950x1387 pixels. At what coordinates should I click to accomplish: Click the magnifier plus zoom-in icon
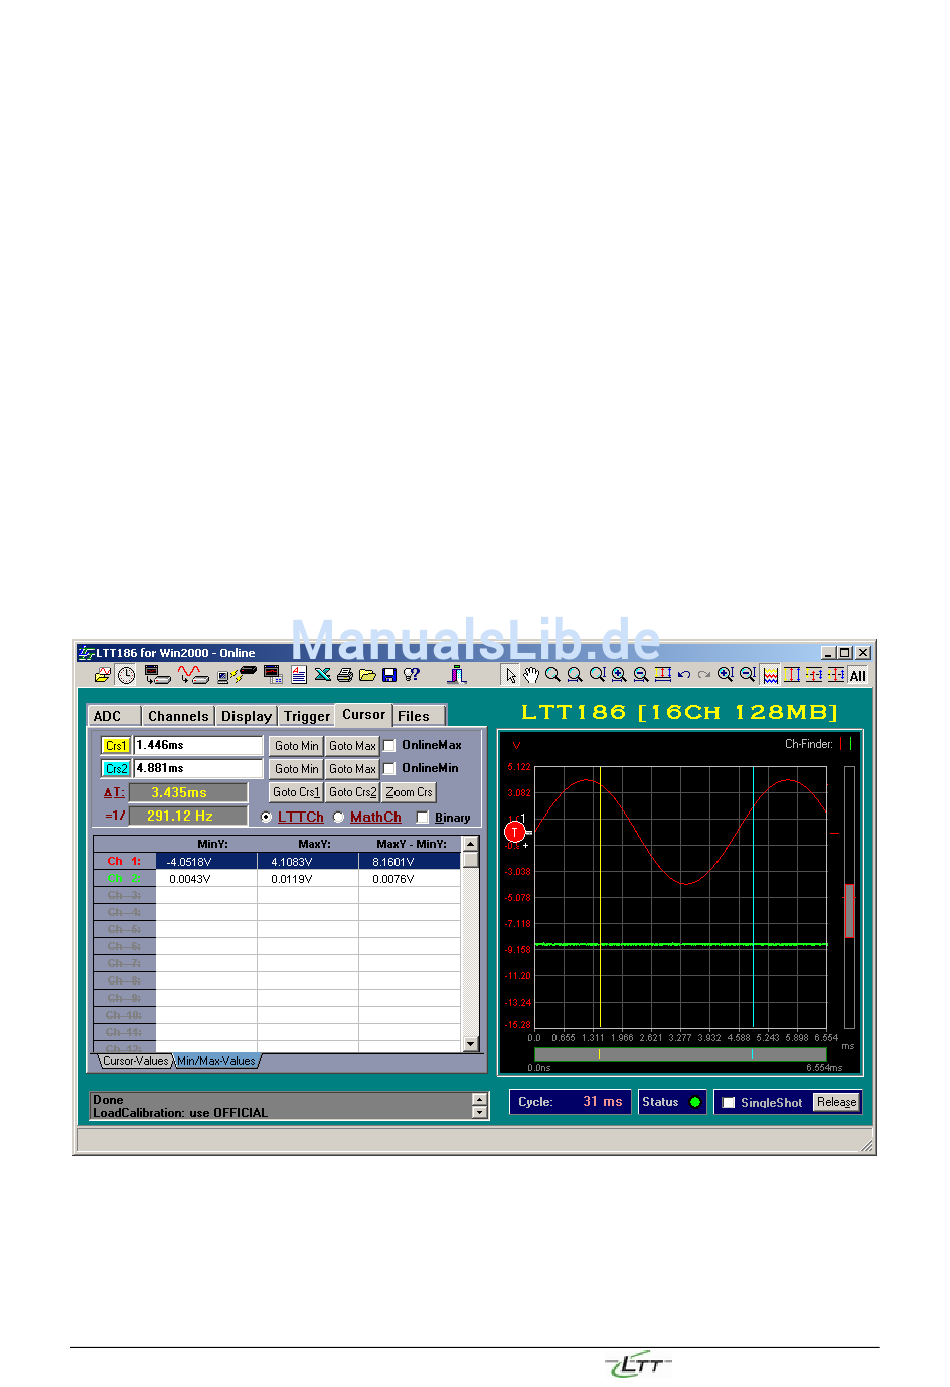[x=619, y=676]
